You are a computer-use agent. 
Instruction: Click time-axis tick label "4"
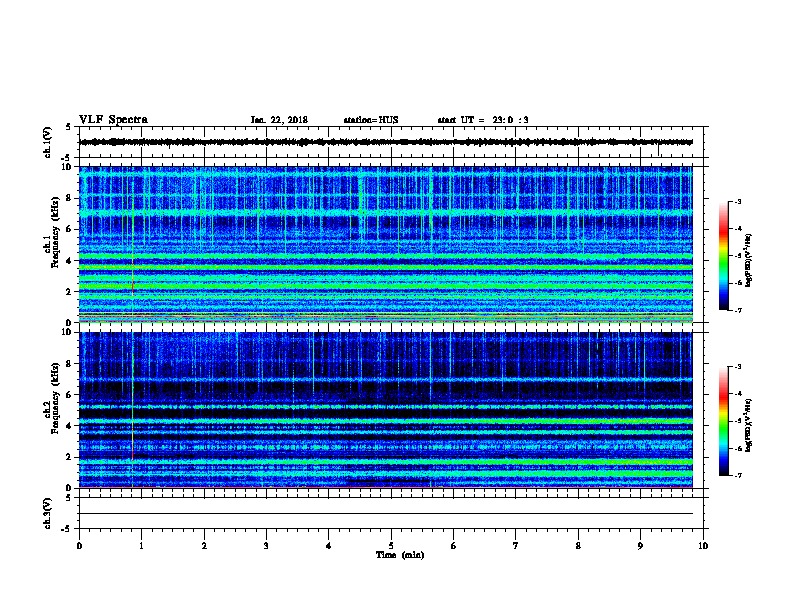pyautogui.click(x=329, y=546)
